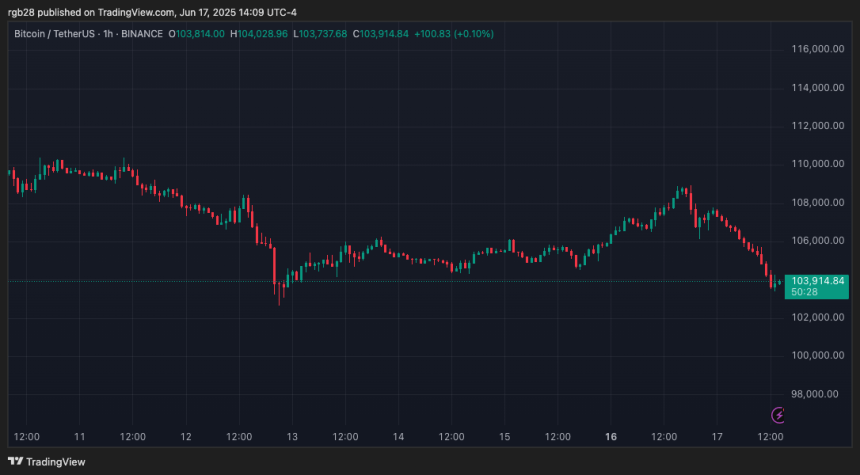Select the 13 date marker on time axis
860x475 pixels.
[292, 437]
